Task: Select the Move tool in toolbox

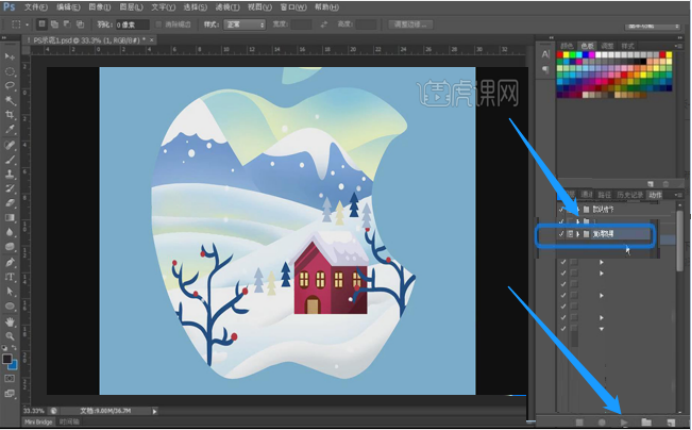Action: pos(10,57)
